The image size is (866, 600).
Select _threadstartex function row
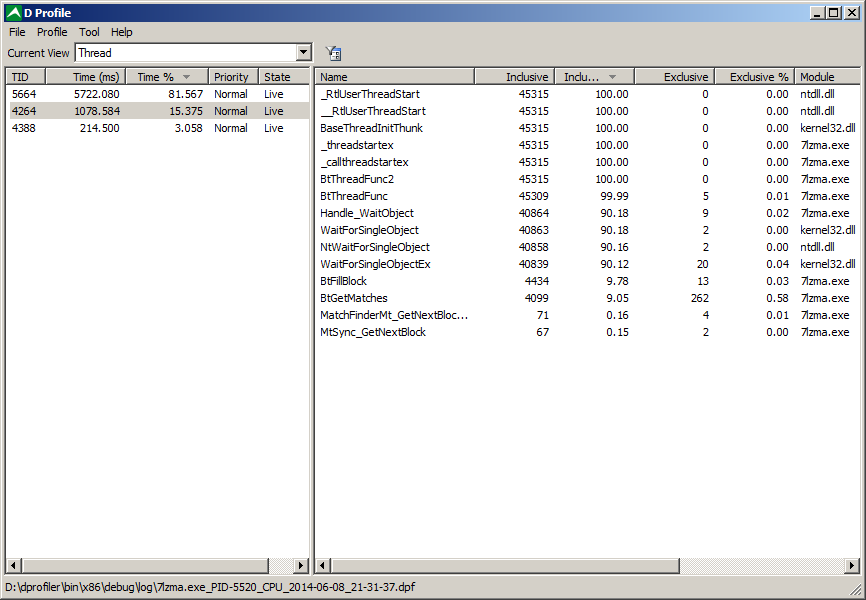(x=588, y=145)
